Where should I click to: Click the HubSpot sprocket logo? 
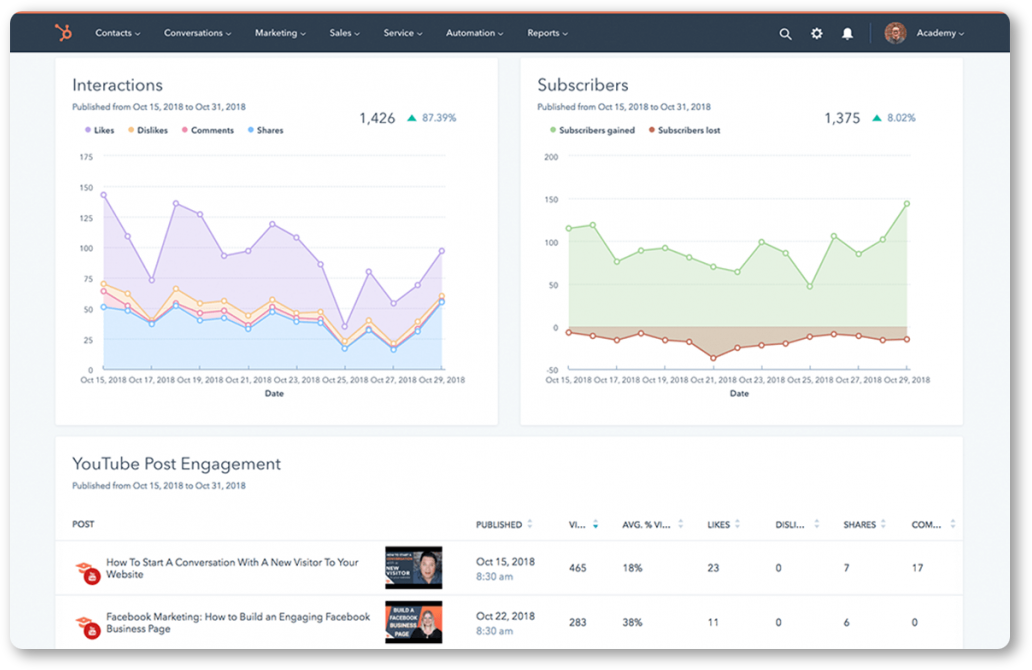coord(63,32)
